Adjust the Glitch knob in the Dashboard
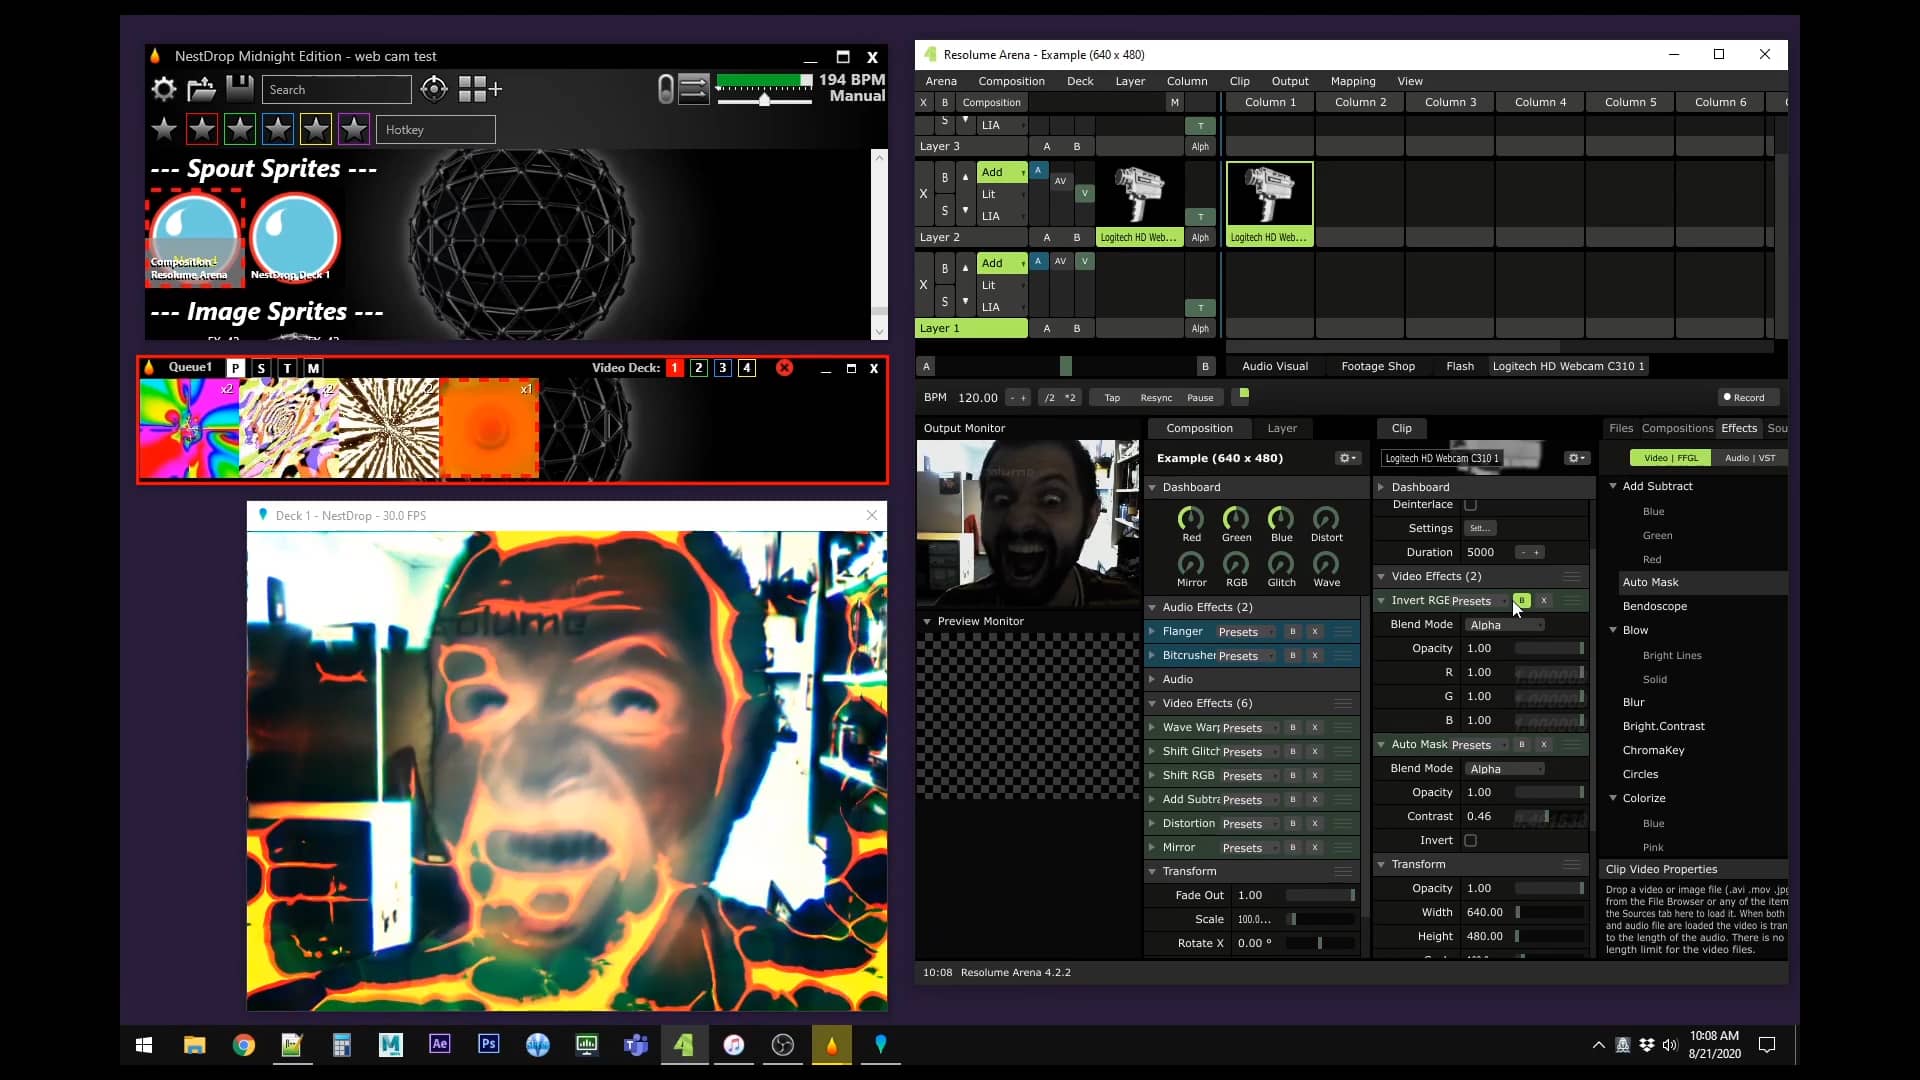The width and height of the screenshot is (1920, 1080). point(1281,566)
